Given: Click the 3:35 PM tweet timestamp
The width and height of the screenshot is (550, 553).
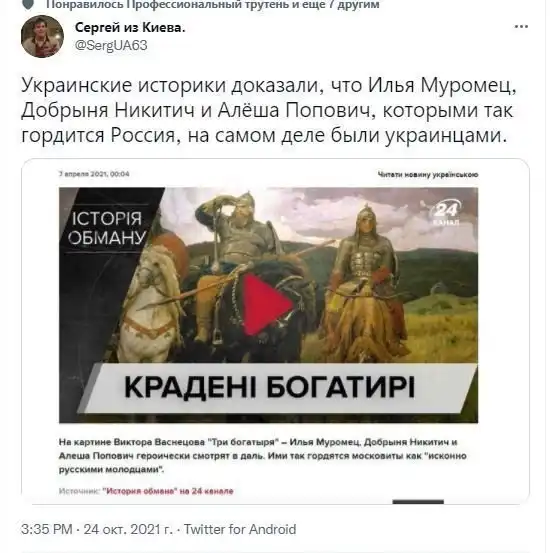Looking at the screenshot, I should pos(47,529).
